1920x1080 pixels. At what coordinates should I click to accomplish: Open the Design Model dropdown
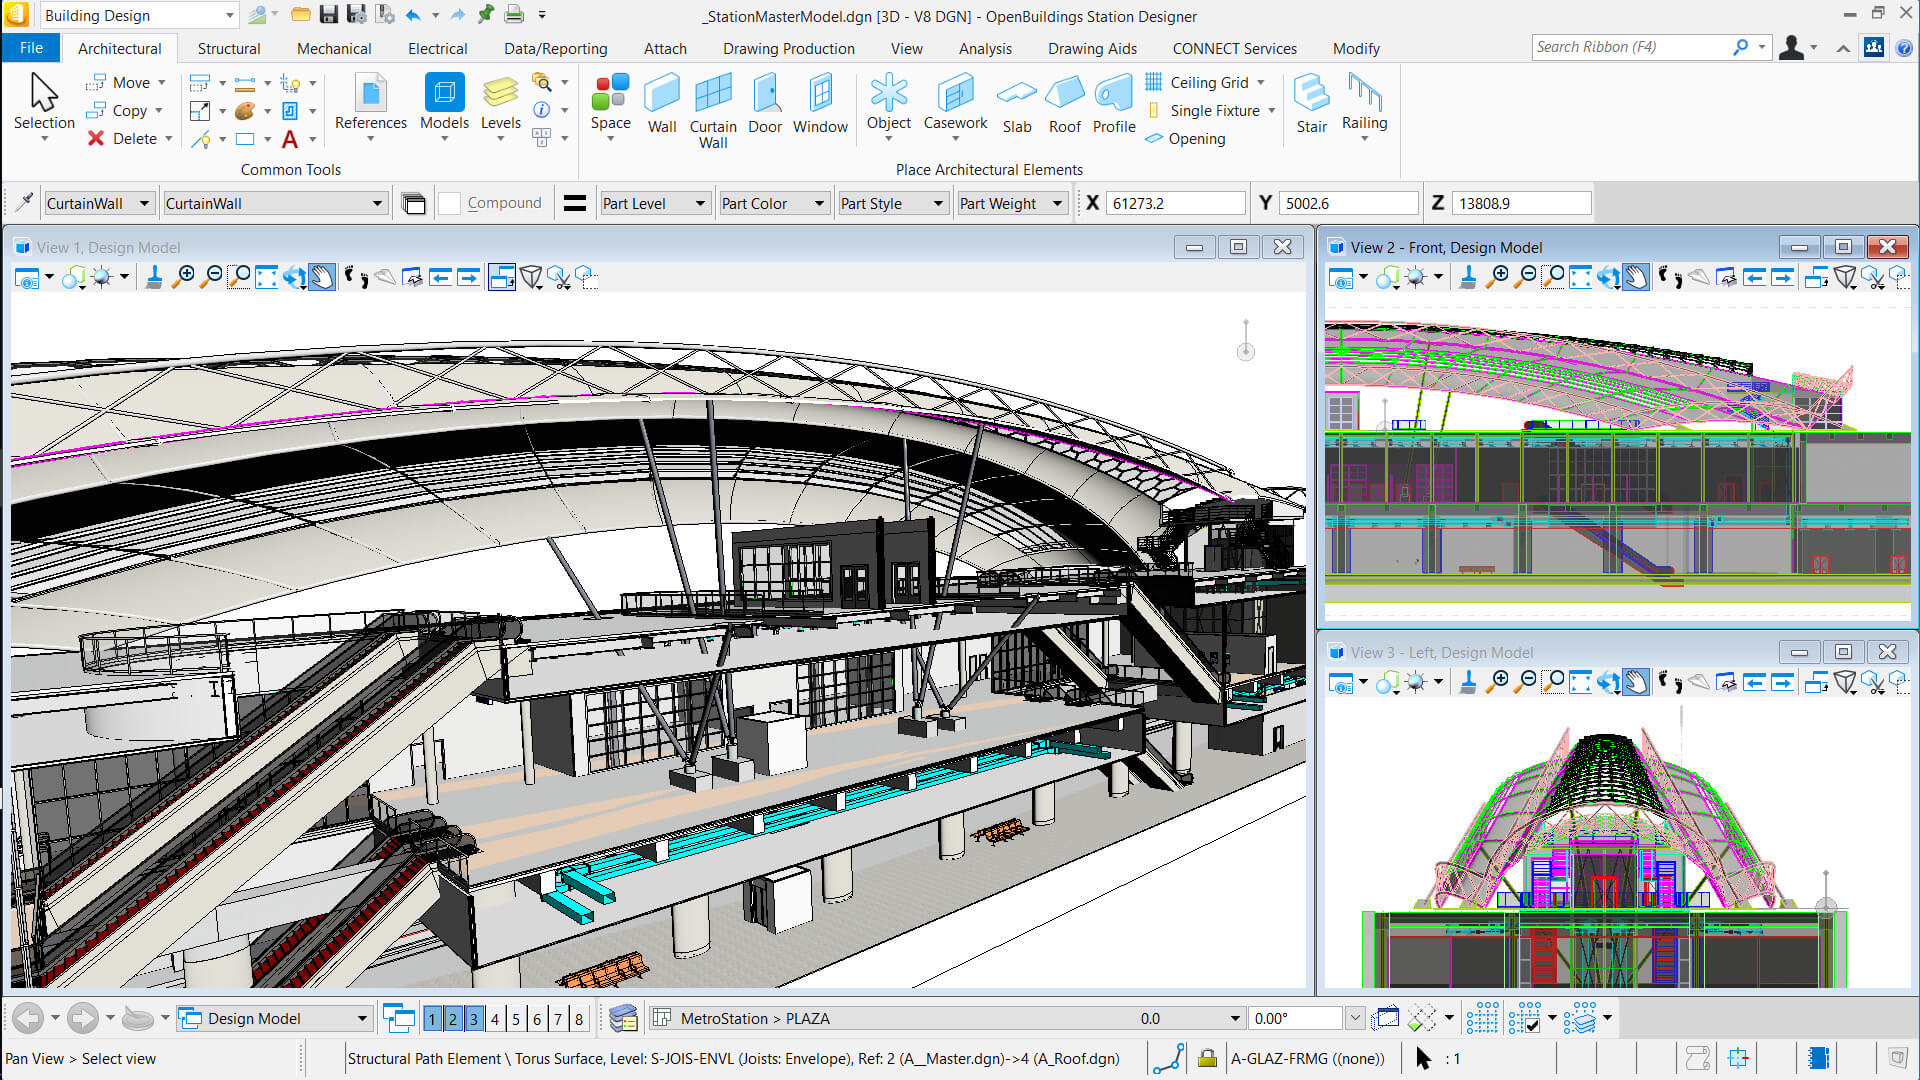pos(362,1019)
